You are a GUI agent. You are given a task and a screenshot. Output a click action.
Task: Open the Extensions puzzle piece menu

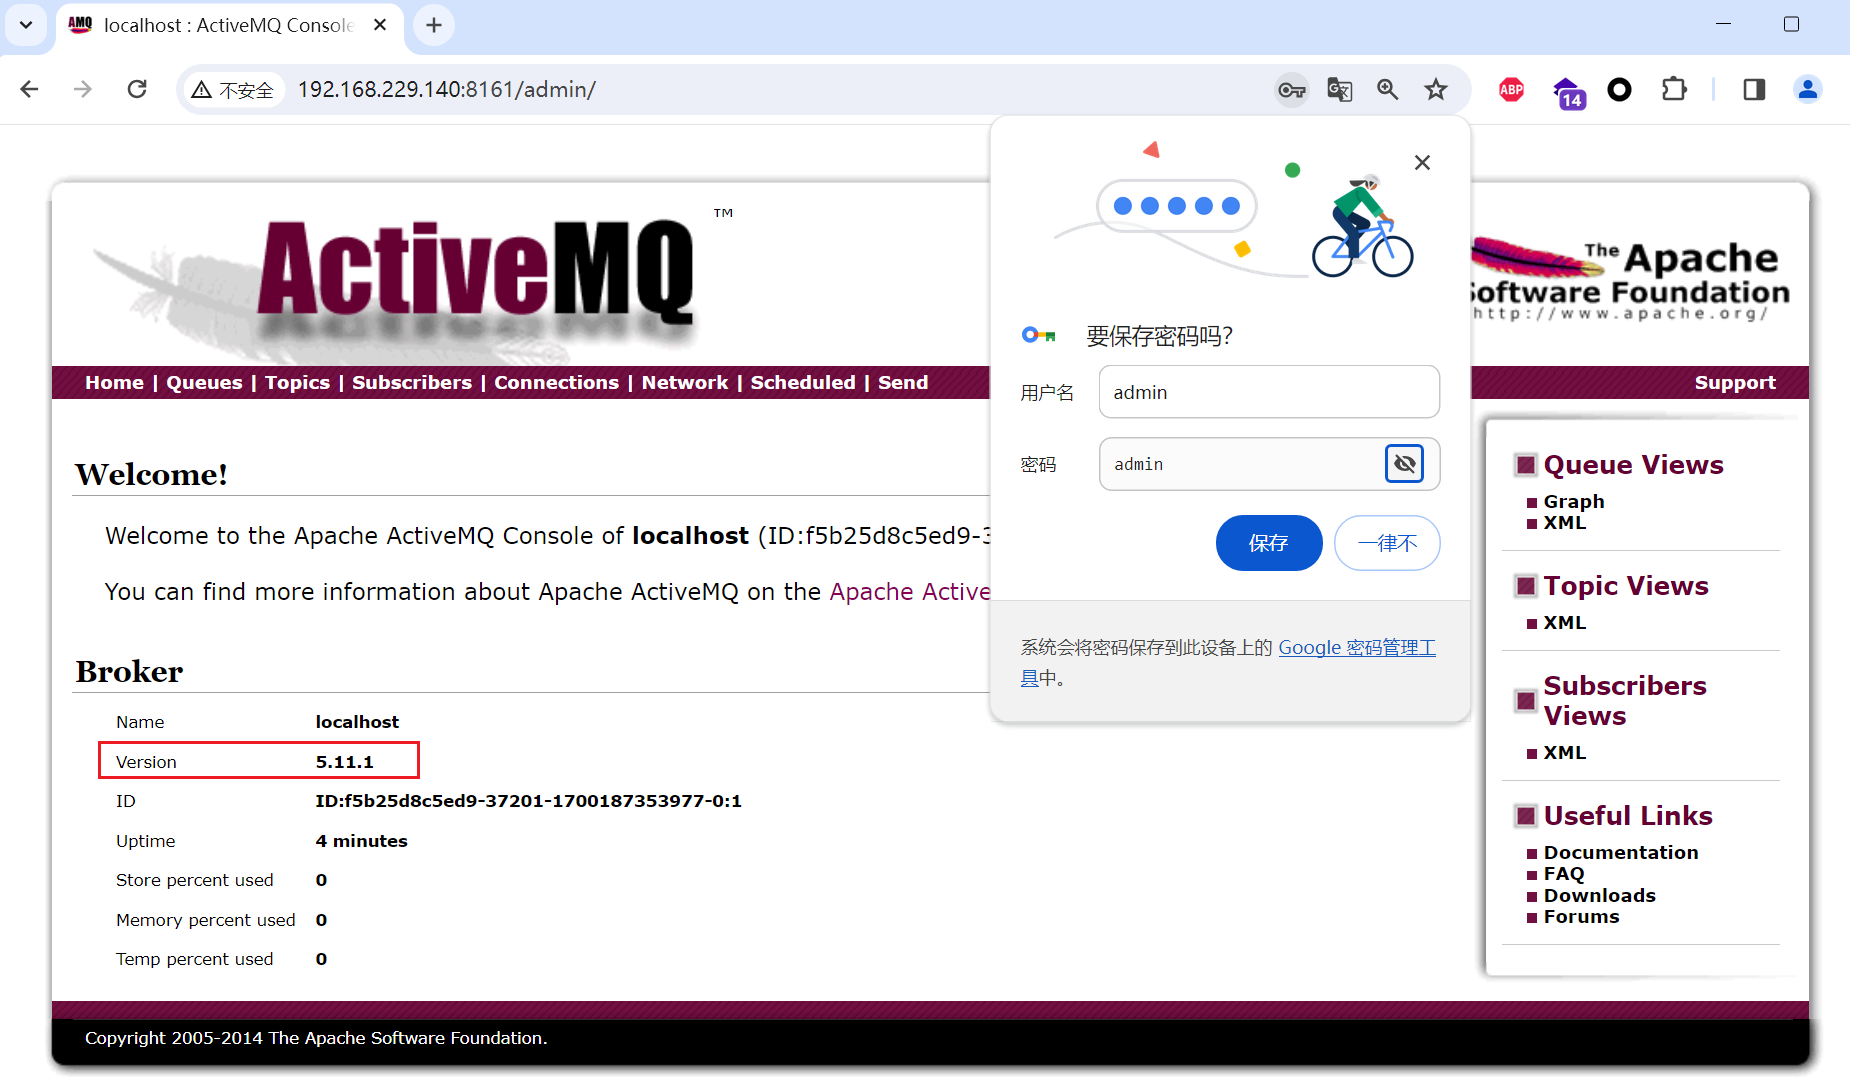[1674, 90]
